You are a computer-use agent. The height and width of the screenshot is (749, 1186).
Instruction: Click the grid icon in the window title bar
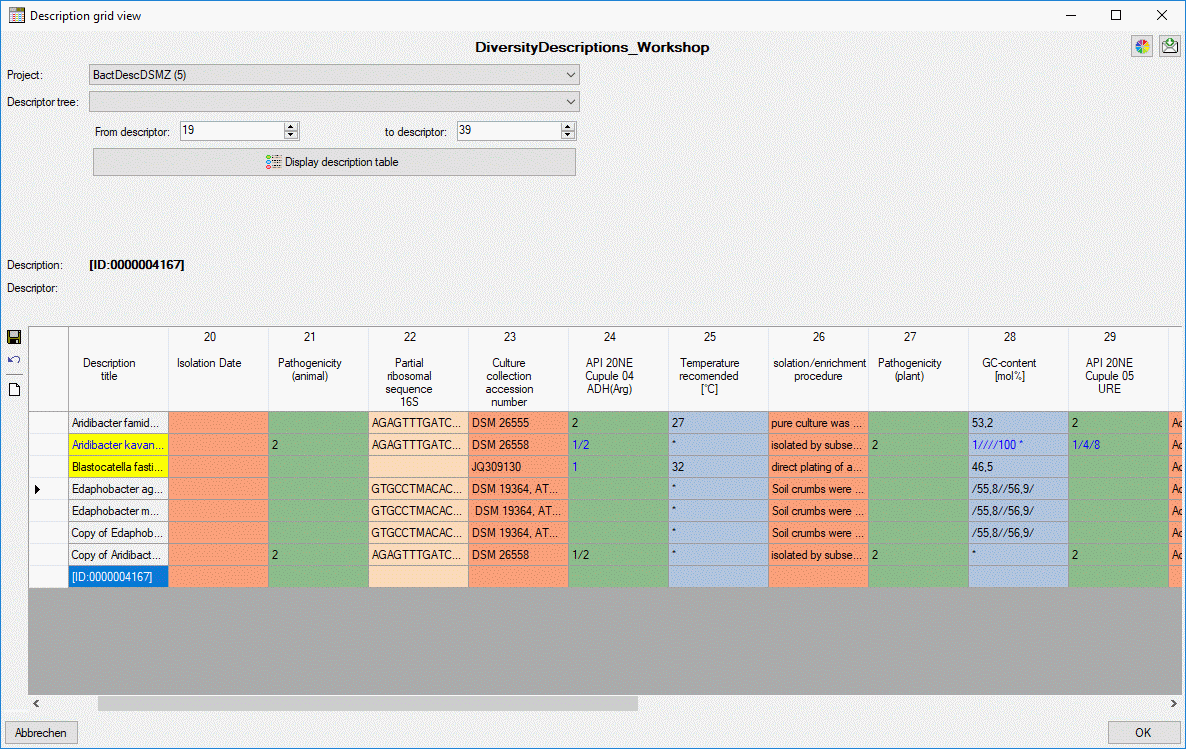click(16, 15)
